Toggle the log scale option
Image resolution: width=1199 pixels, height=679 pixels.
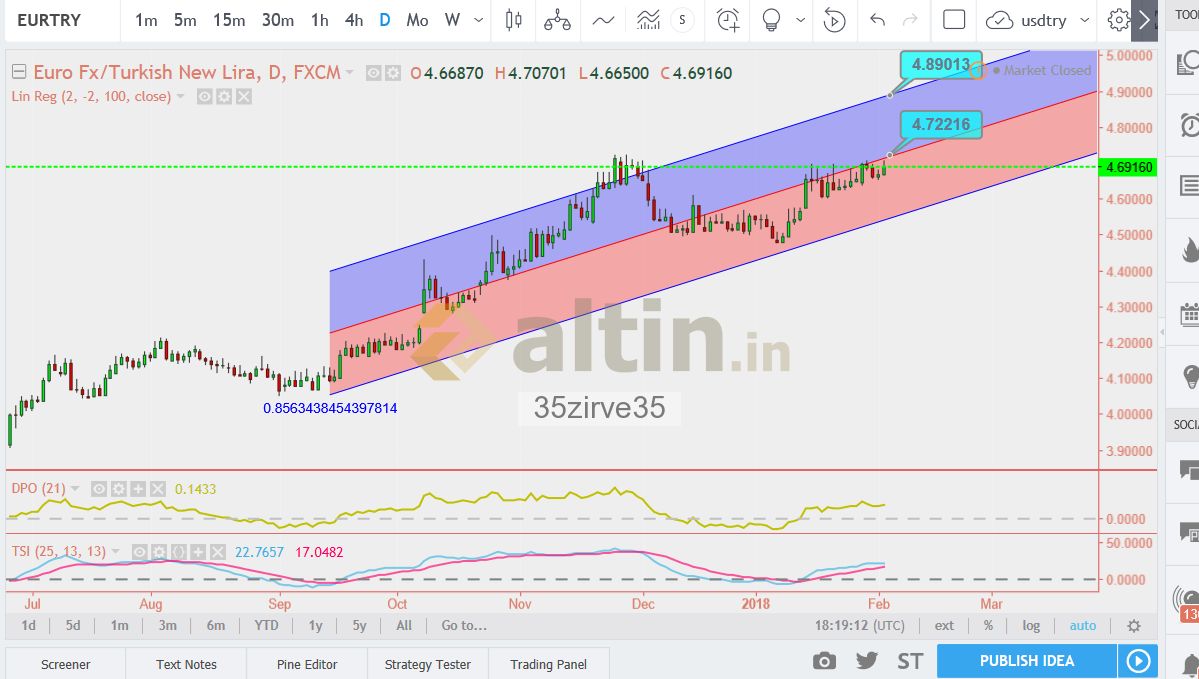tap(1031, 626)
